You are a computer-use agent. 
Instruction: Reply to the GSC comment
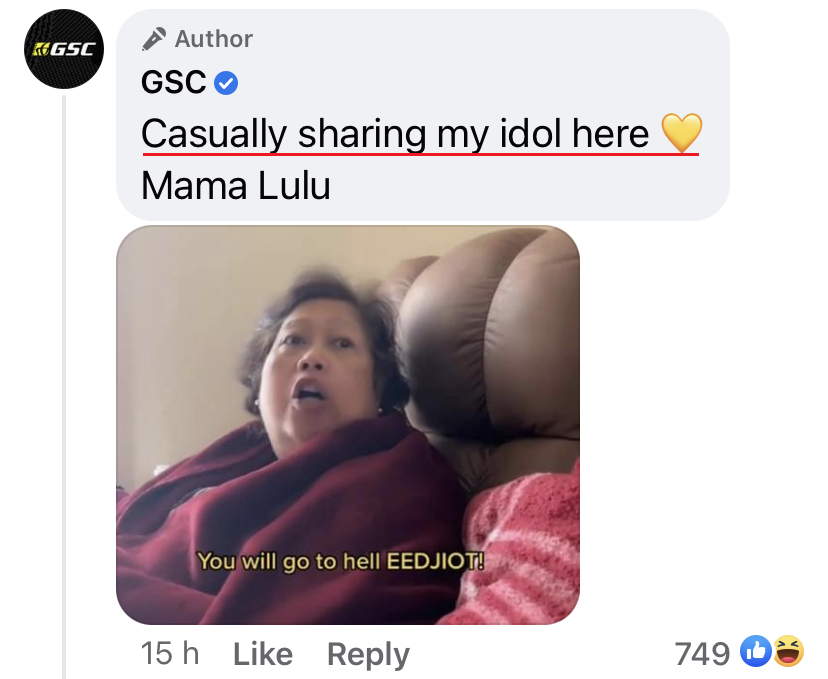[x=368, y=655]
